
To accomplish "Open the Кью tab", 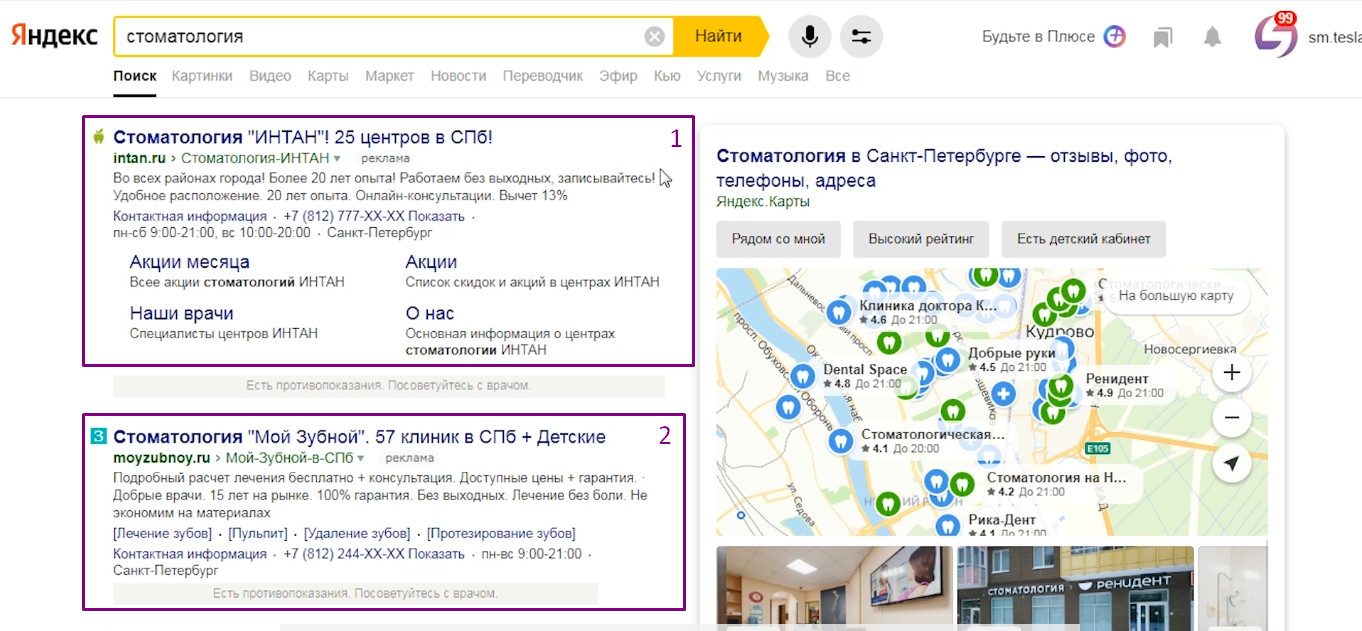I will click(667, 76).
